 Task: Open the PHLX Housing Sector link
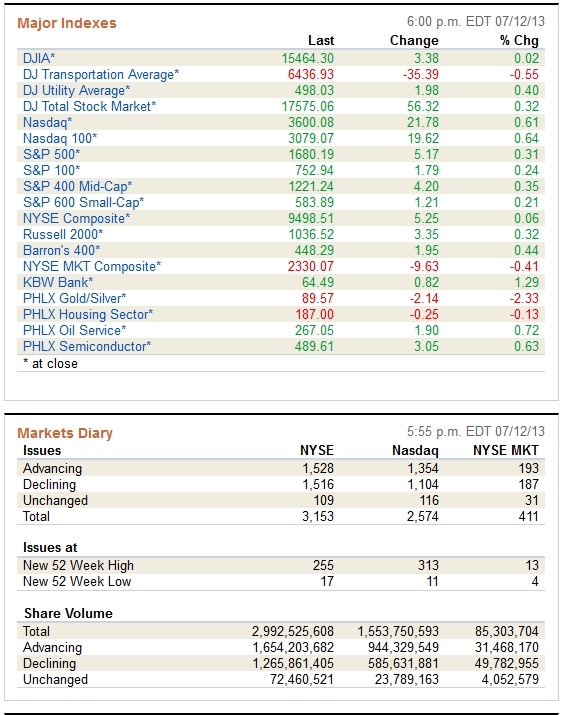point(88,314)
